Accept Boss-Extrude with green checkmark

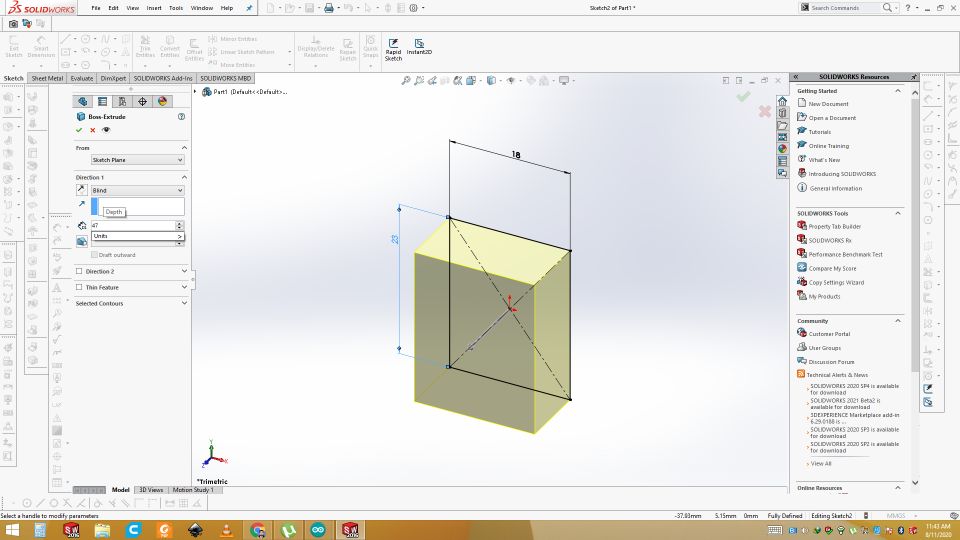click(x=79, y=130)
